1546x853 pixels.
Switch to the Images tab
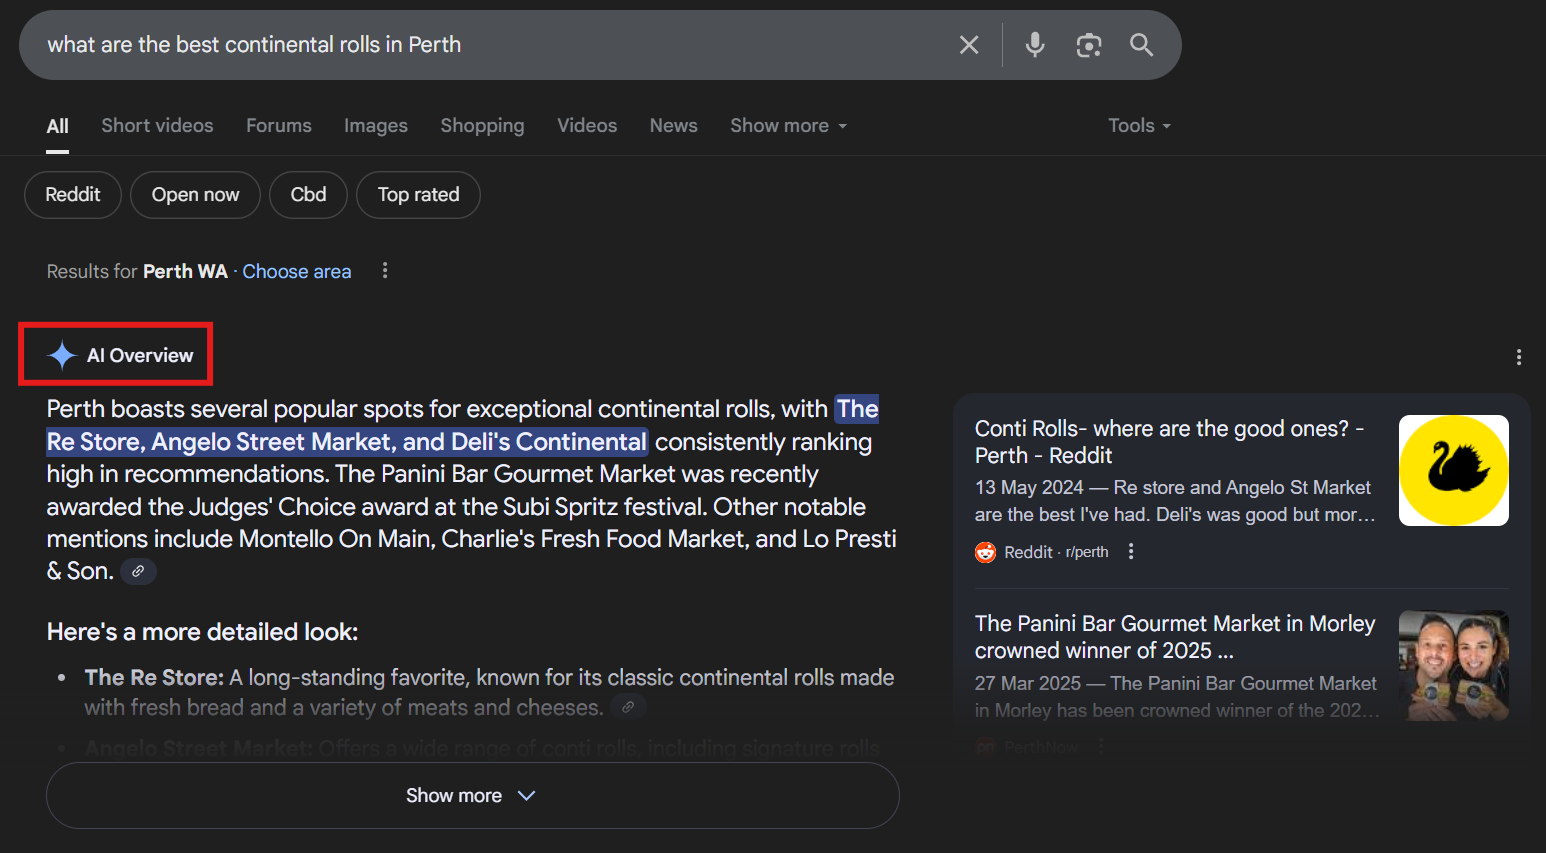tap(375, 126)
